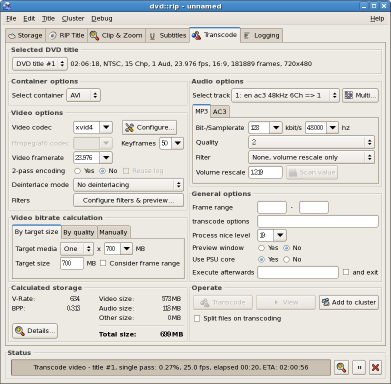
Task: Open the File menu
Action: click(11, 19)
